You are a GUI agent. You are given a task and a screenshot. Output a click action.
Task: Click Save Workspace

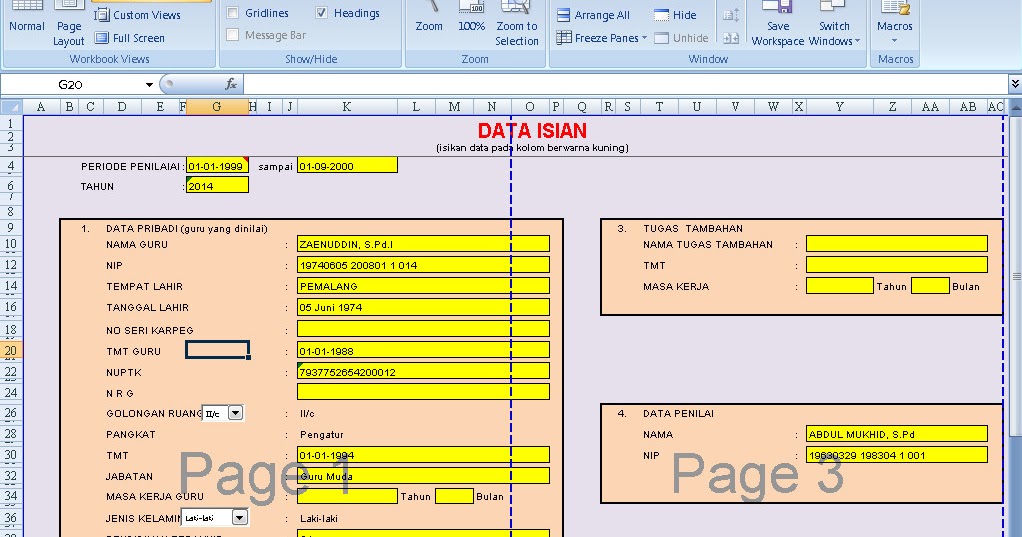pyautogui.click(x=778, y=23)
